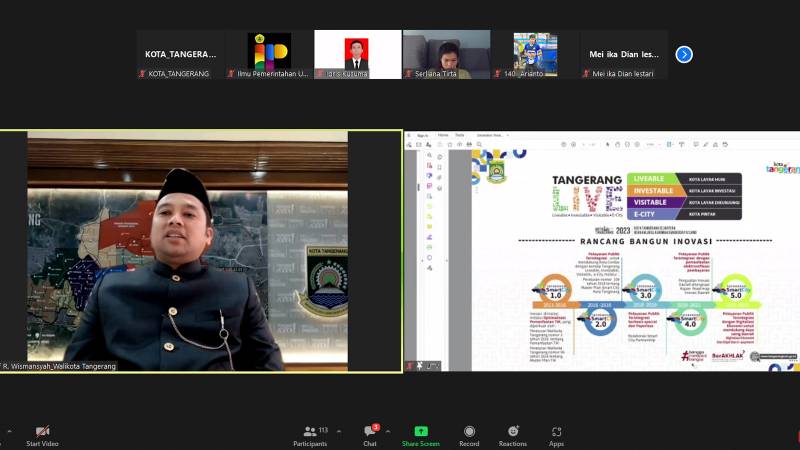
Task: Click the search magnifier in the PDF toolbar
Action: pyautogui.click(x=479, y=144)
